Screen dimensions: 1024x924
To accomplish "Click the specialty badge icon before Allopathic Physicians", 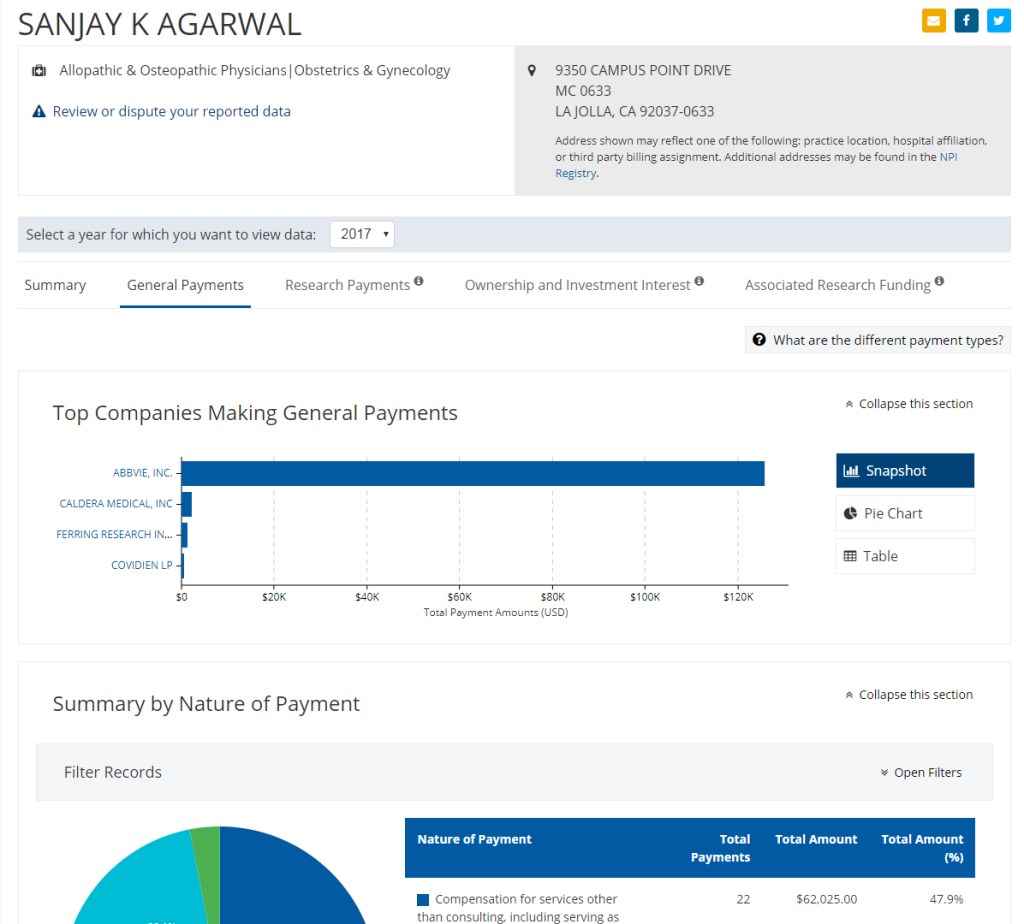I will (39, 70).
